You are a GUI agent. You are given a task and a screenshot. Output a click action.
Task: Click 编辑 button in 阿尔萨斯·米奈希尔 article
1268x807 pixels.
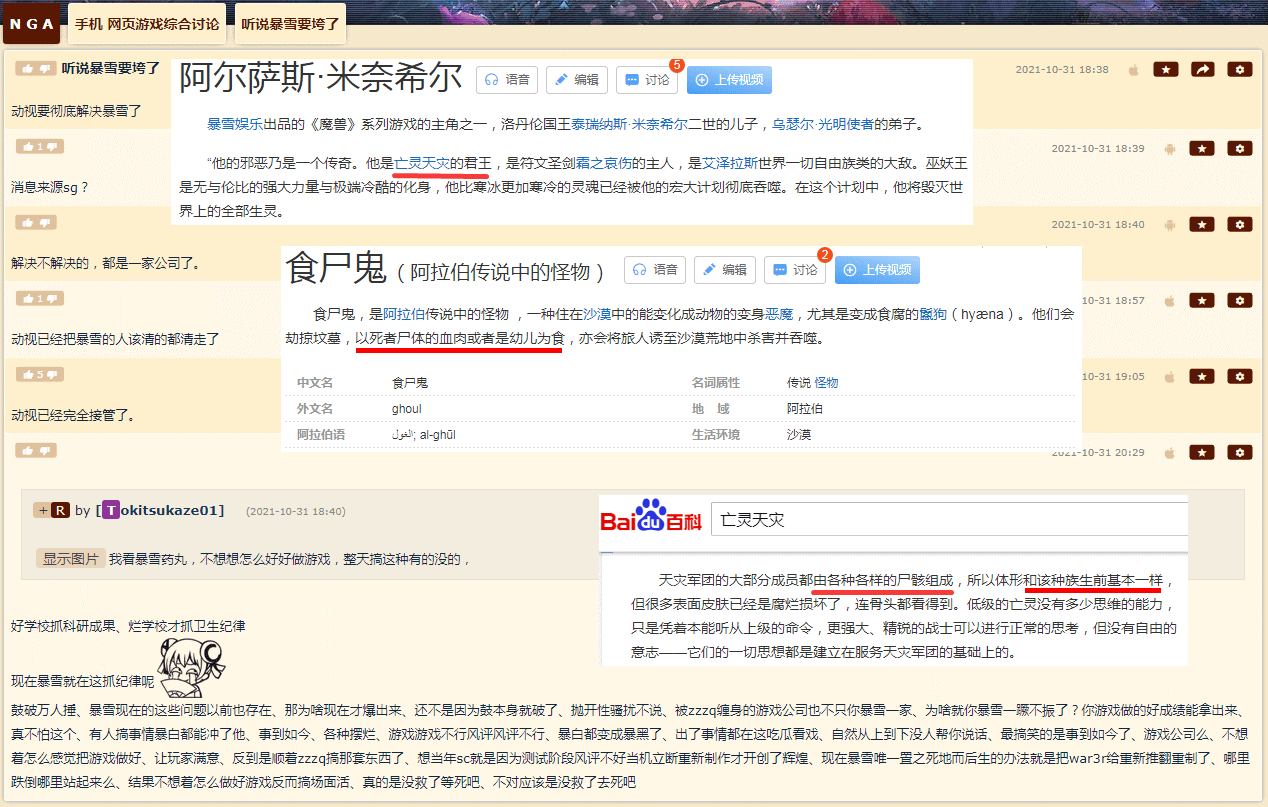577,80
